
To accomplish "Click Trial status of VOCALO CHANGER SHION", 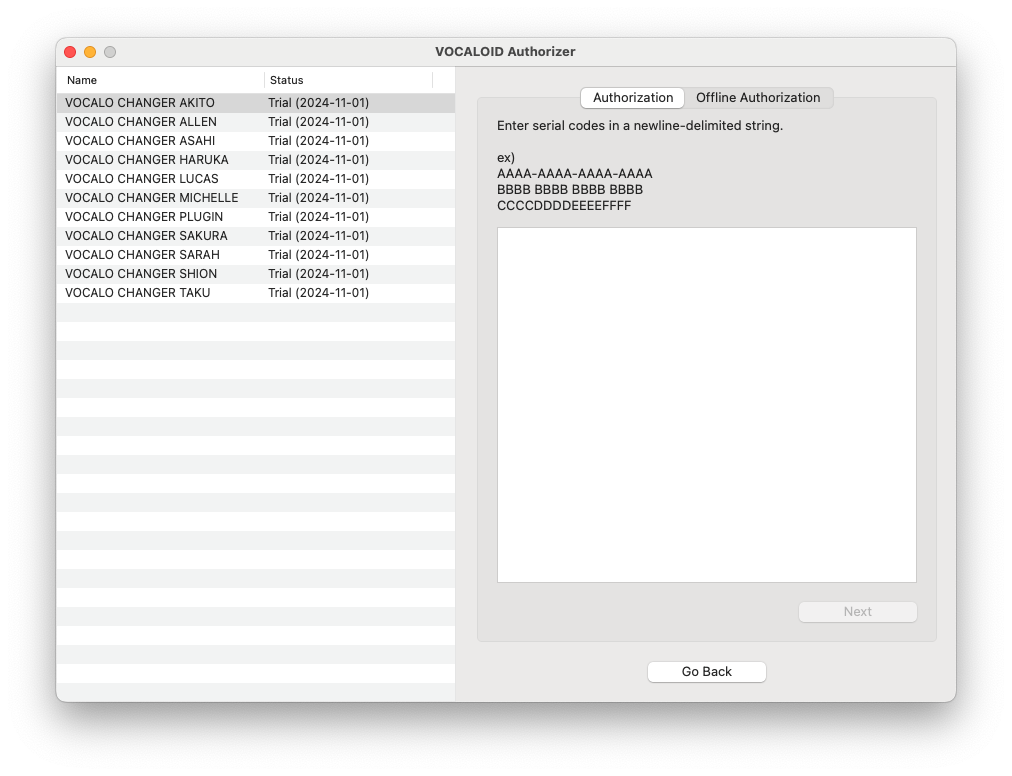I will [x=319, y=274].
